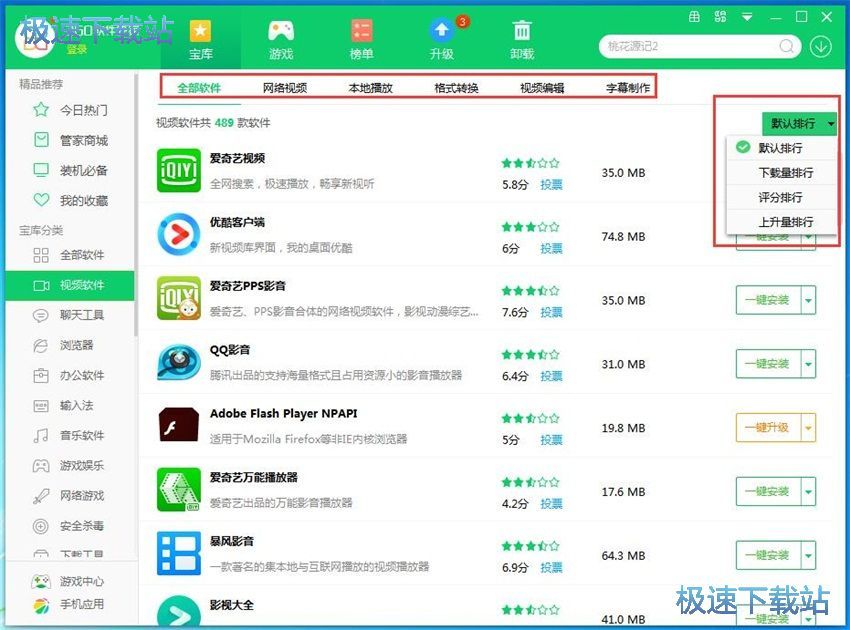This screenshot has height=630, width=850.
Task: Open the download manager arrow icon
Action: 821,47
